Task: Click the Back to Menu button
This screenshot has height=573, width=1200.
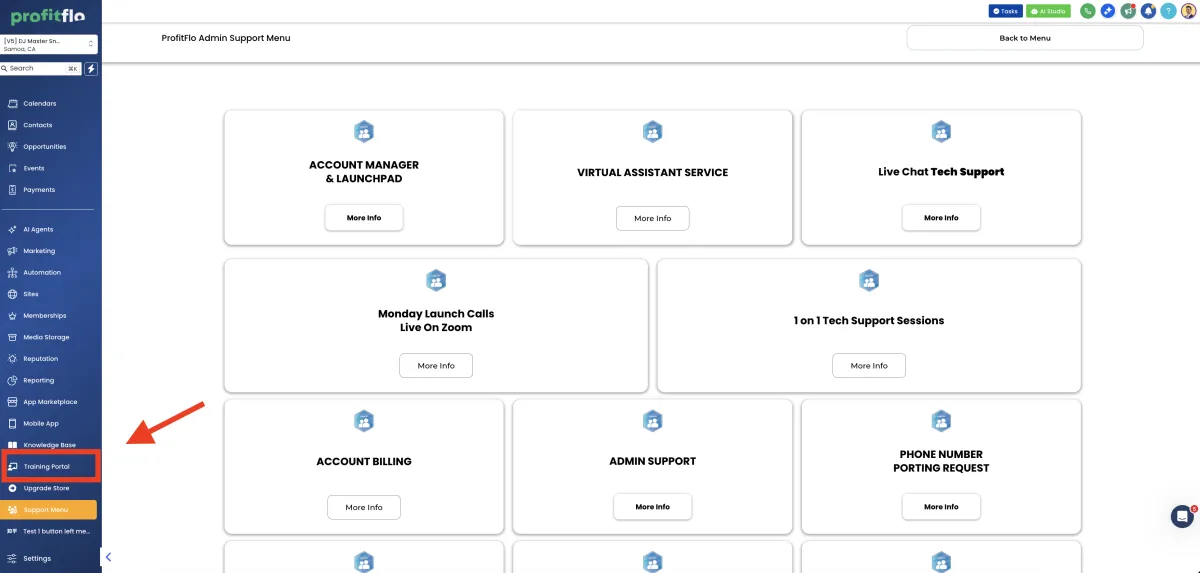Action: click(x=1025, y=38)
